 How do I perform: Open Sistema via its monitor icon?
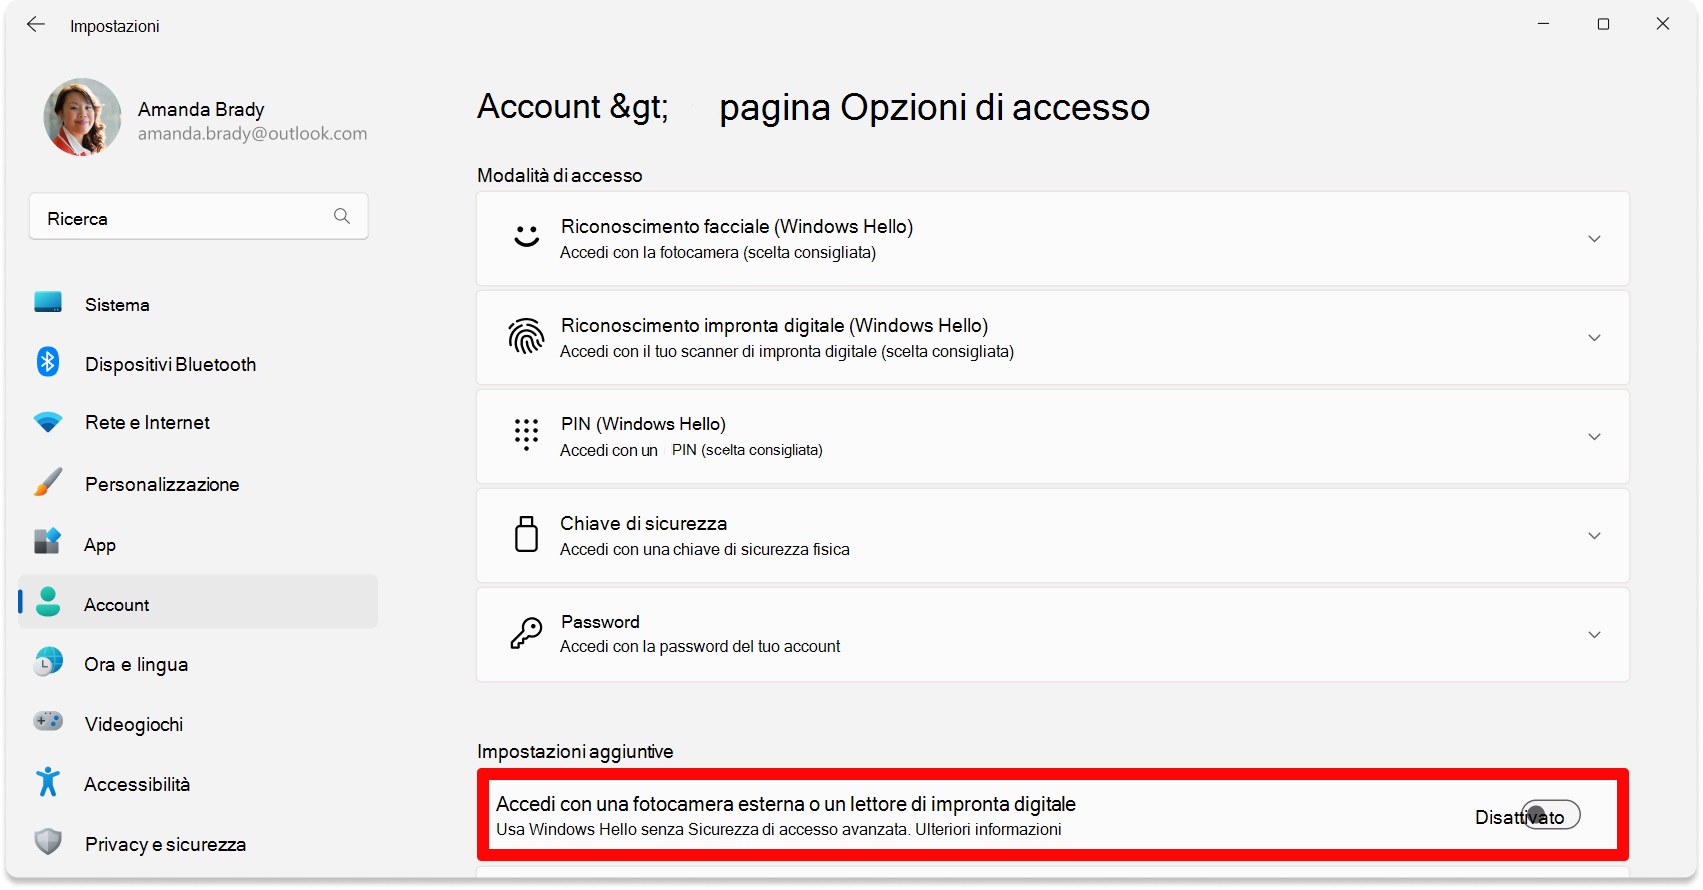click(48, 303)
